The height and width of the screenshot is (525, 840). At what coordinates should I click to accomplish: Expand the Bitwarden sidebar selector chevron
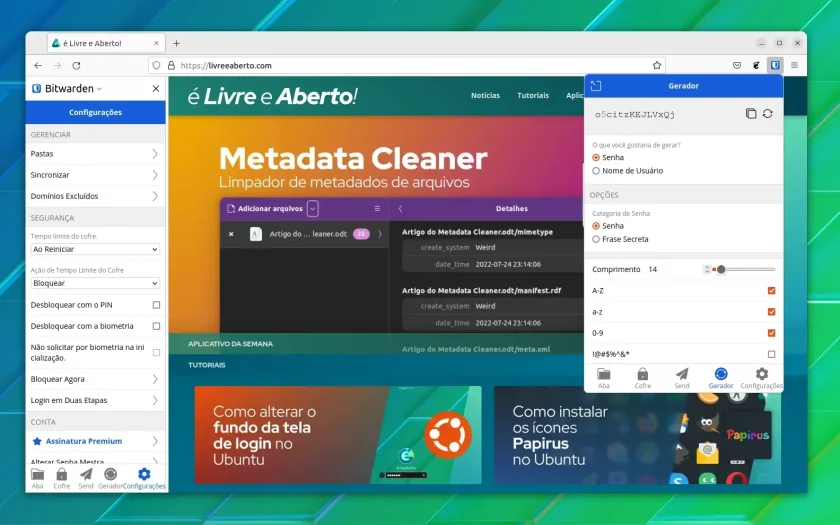[x=100, y=89]
